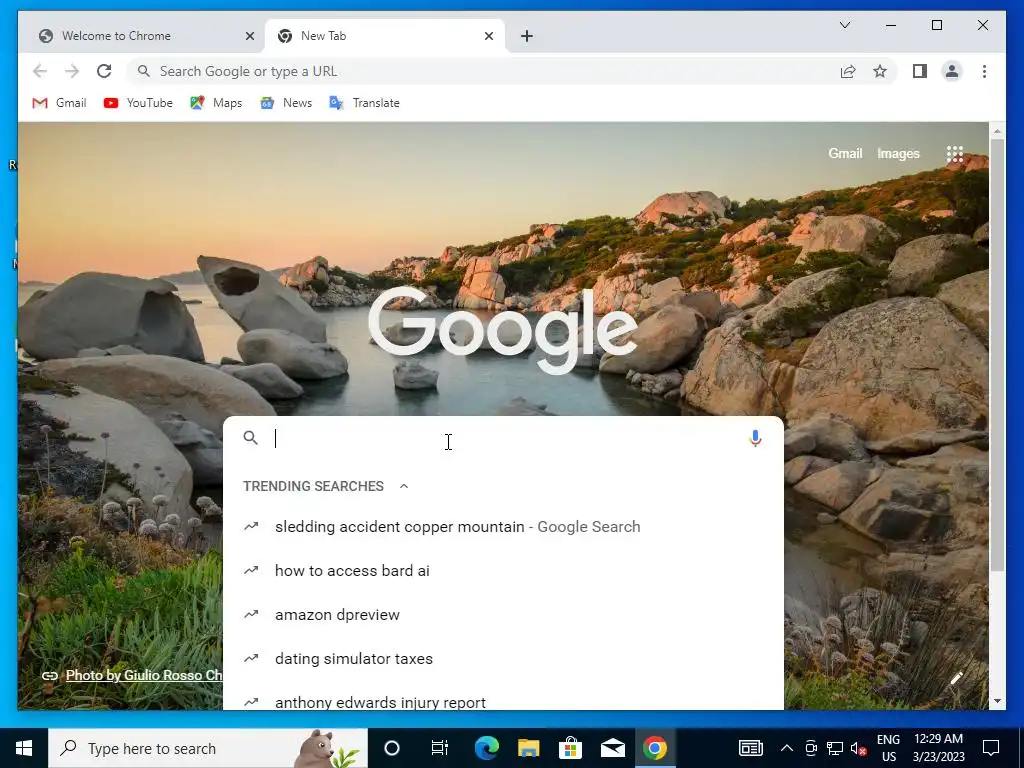
Task: Click the search magnifier icon in Google box
Action: point(251,438)
